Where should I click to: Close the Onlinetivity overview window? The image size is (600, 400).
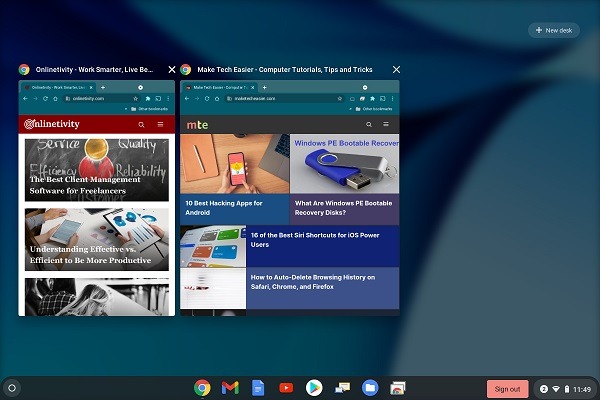tap(172, 69)
